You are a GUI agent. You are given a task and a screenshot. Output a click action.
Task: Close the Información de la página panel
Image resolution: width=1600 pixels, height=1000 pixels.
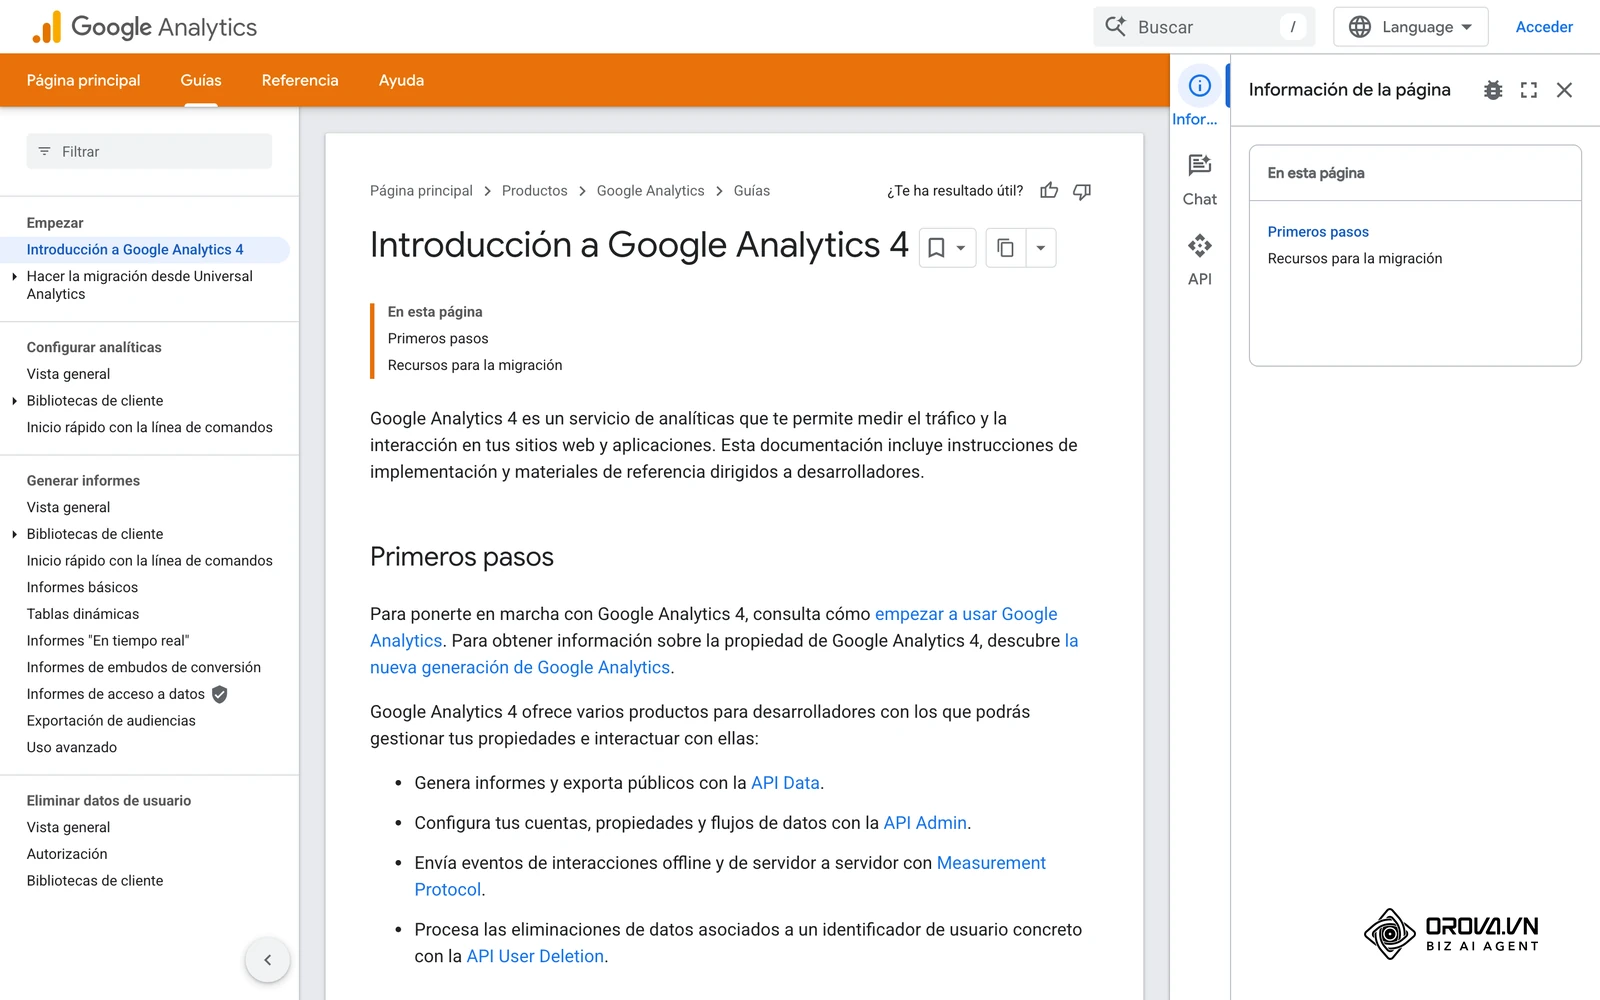(x=1565, y=90)
